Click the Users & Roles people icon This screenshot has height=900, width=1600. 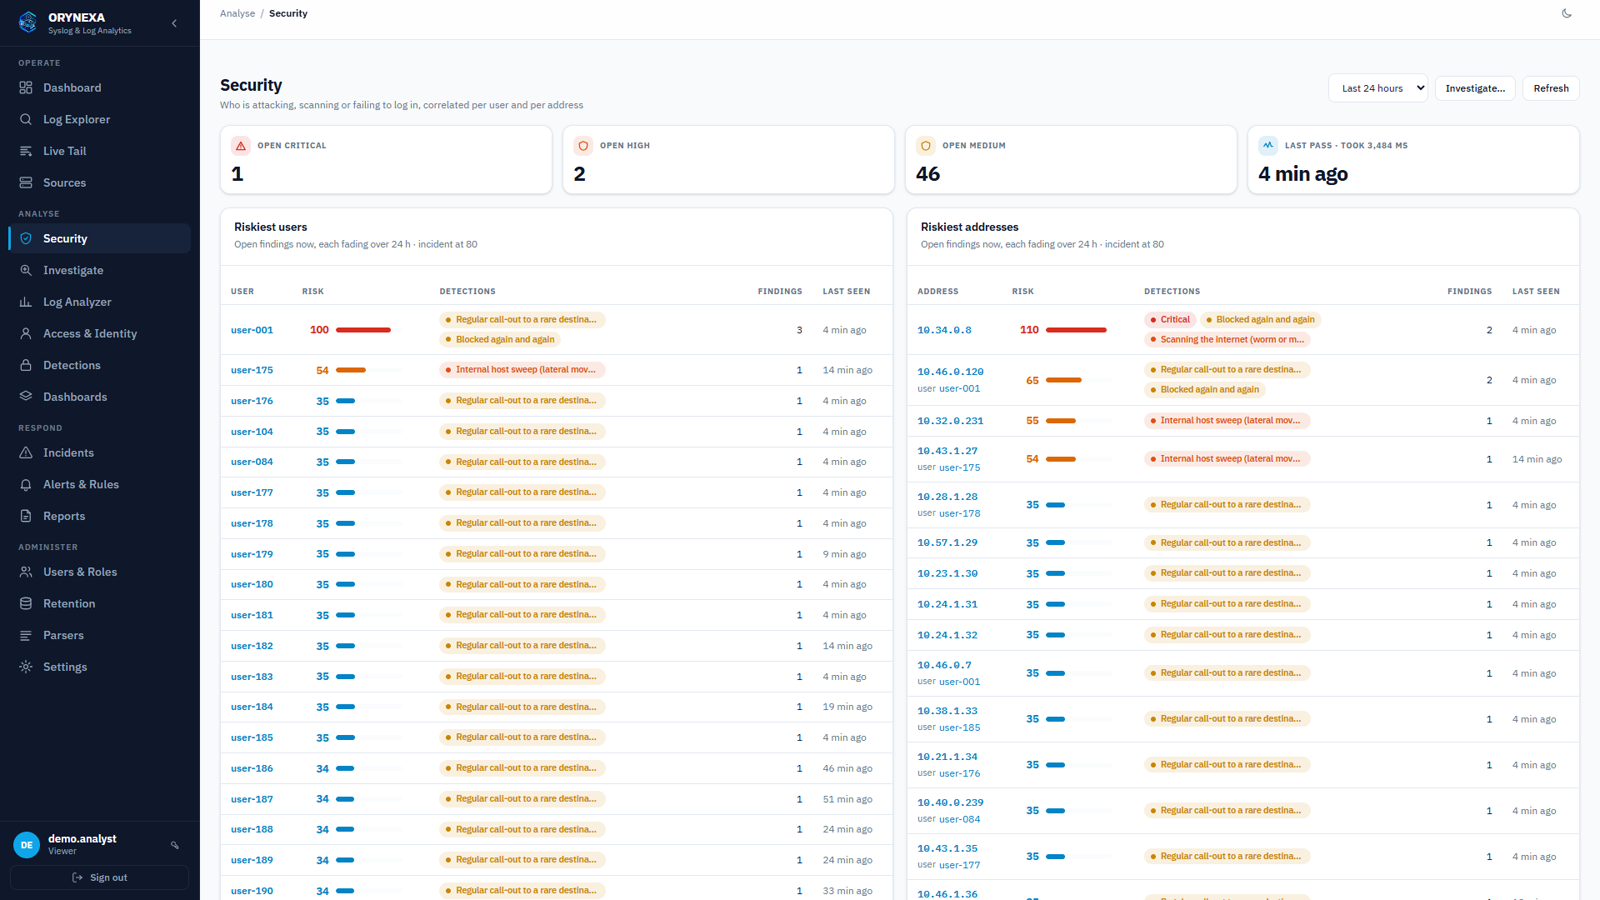click(26, 572)
